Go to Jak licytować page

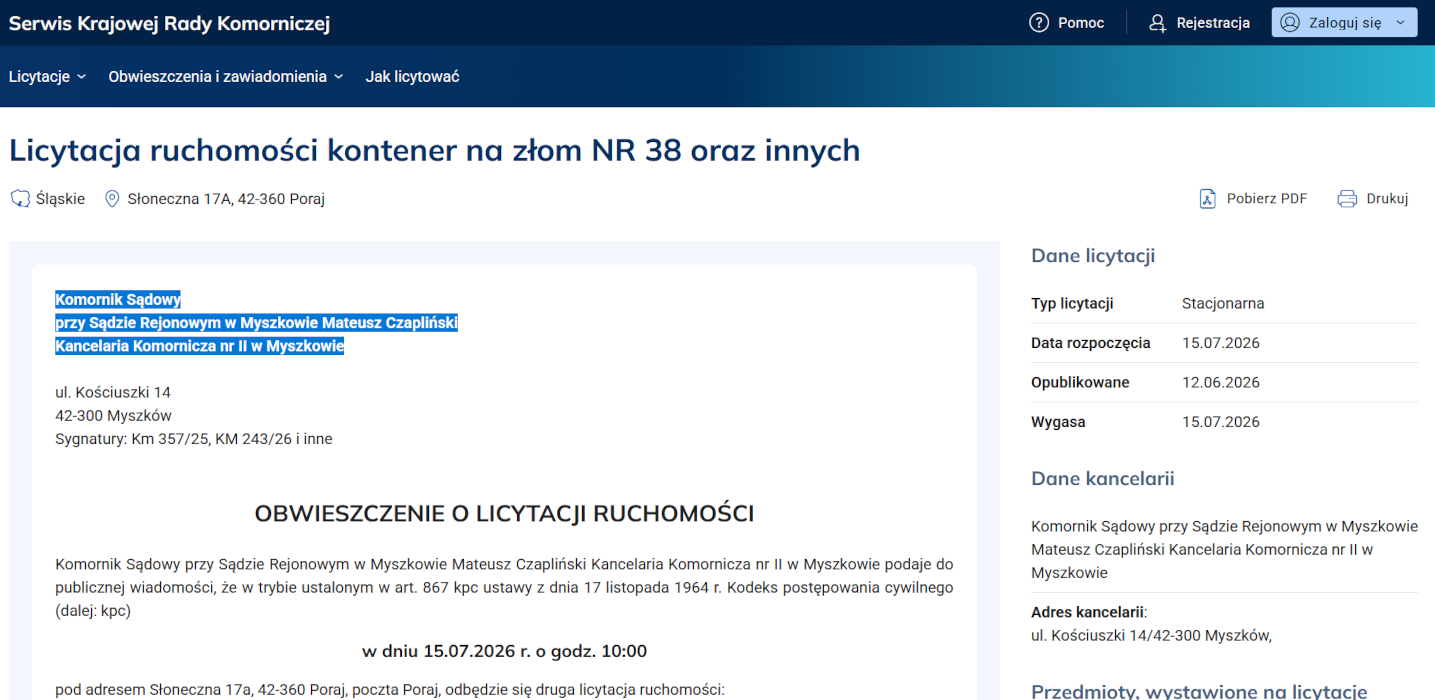(412, 77)
